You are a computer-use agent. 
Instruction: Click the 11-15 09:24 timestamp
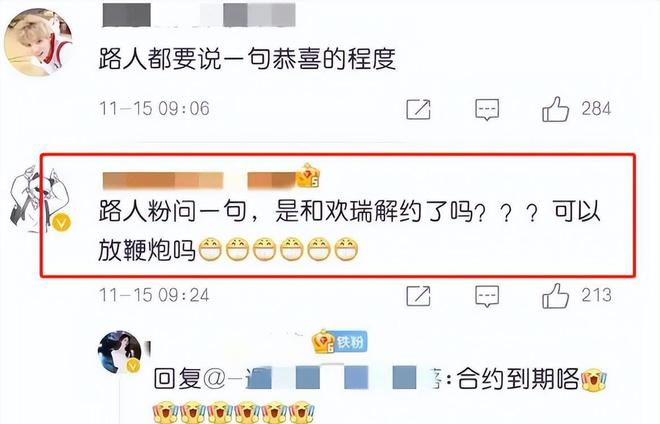click(154, 295)
